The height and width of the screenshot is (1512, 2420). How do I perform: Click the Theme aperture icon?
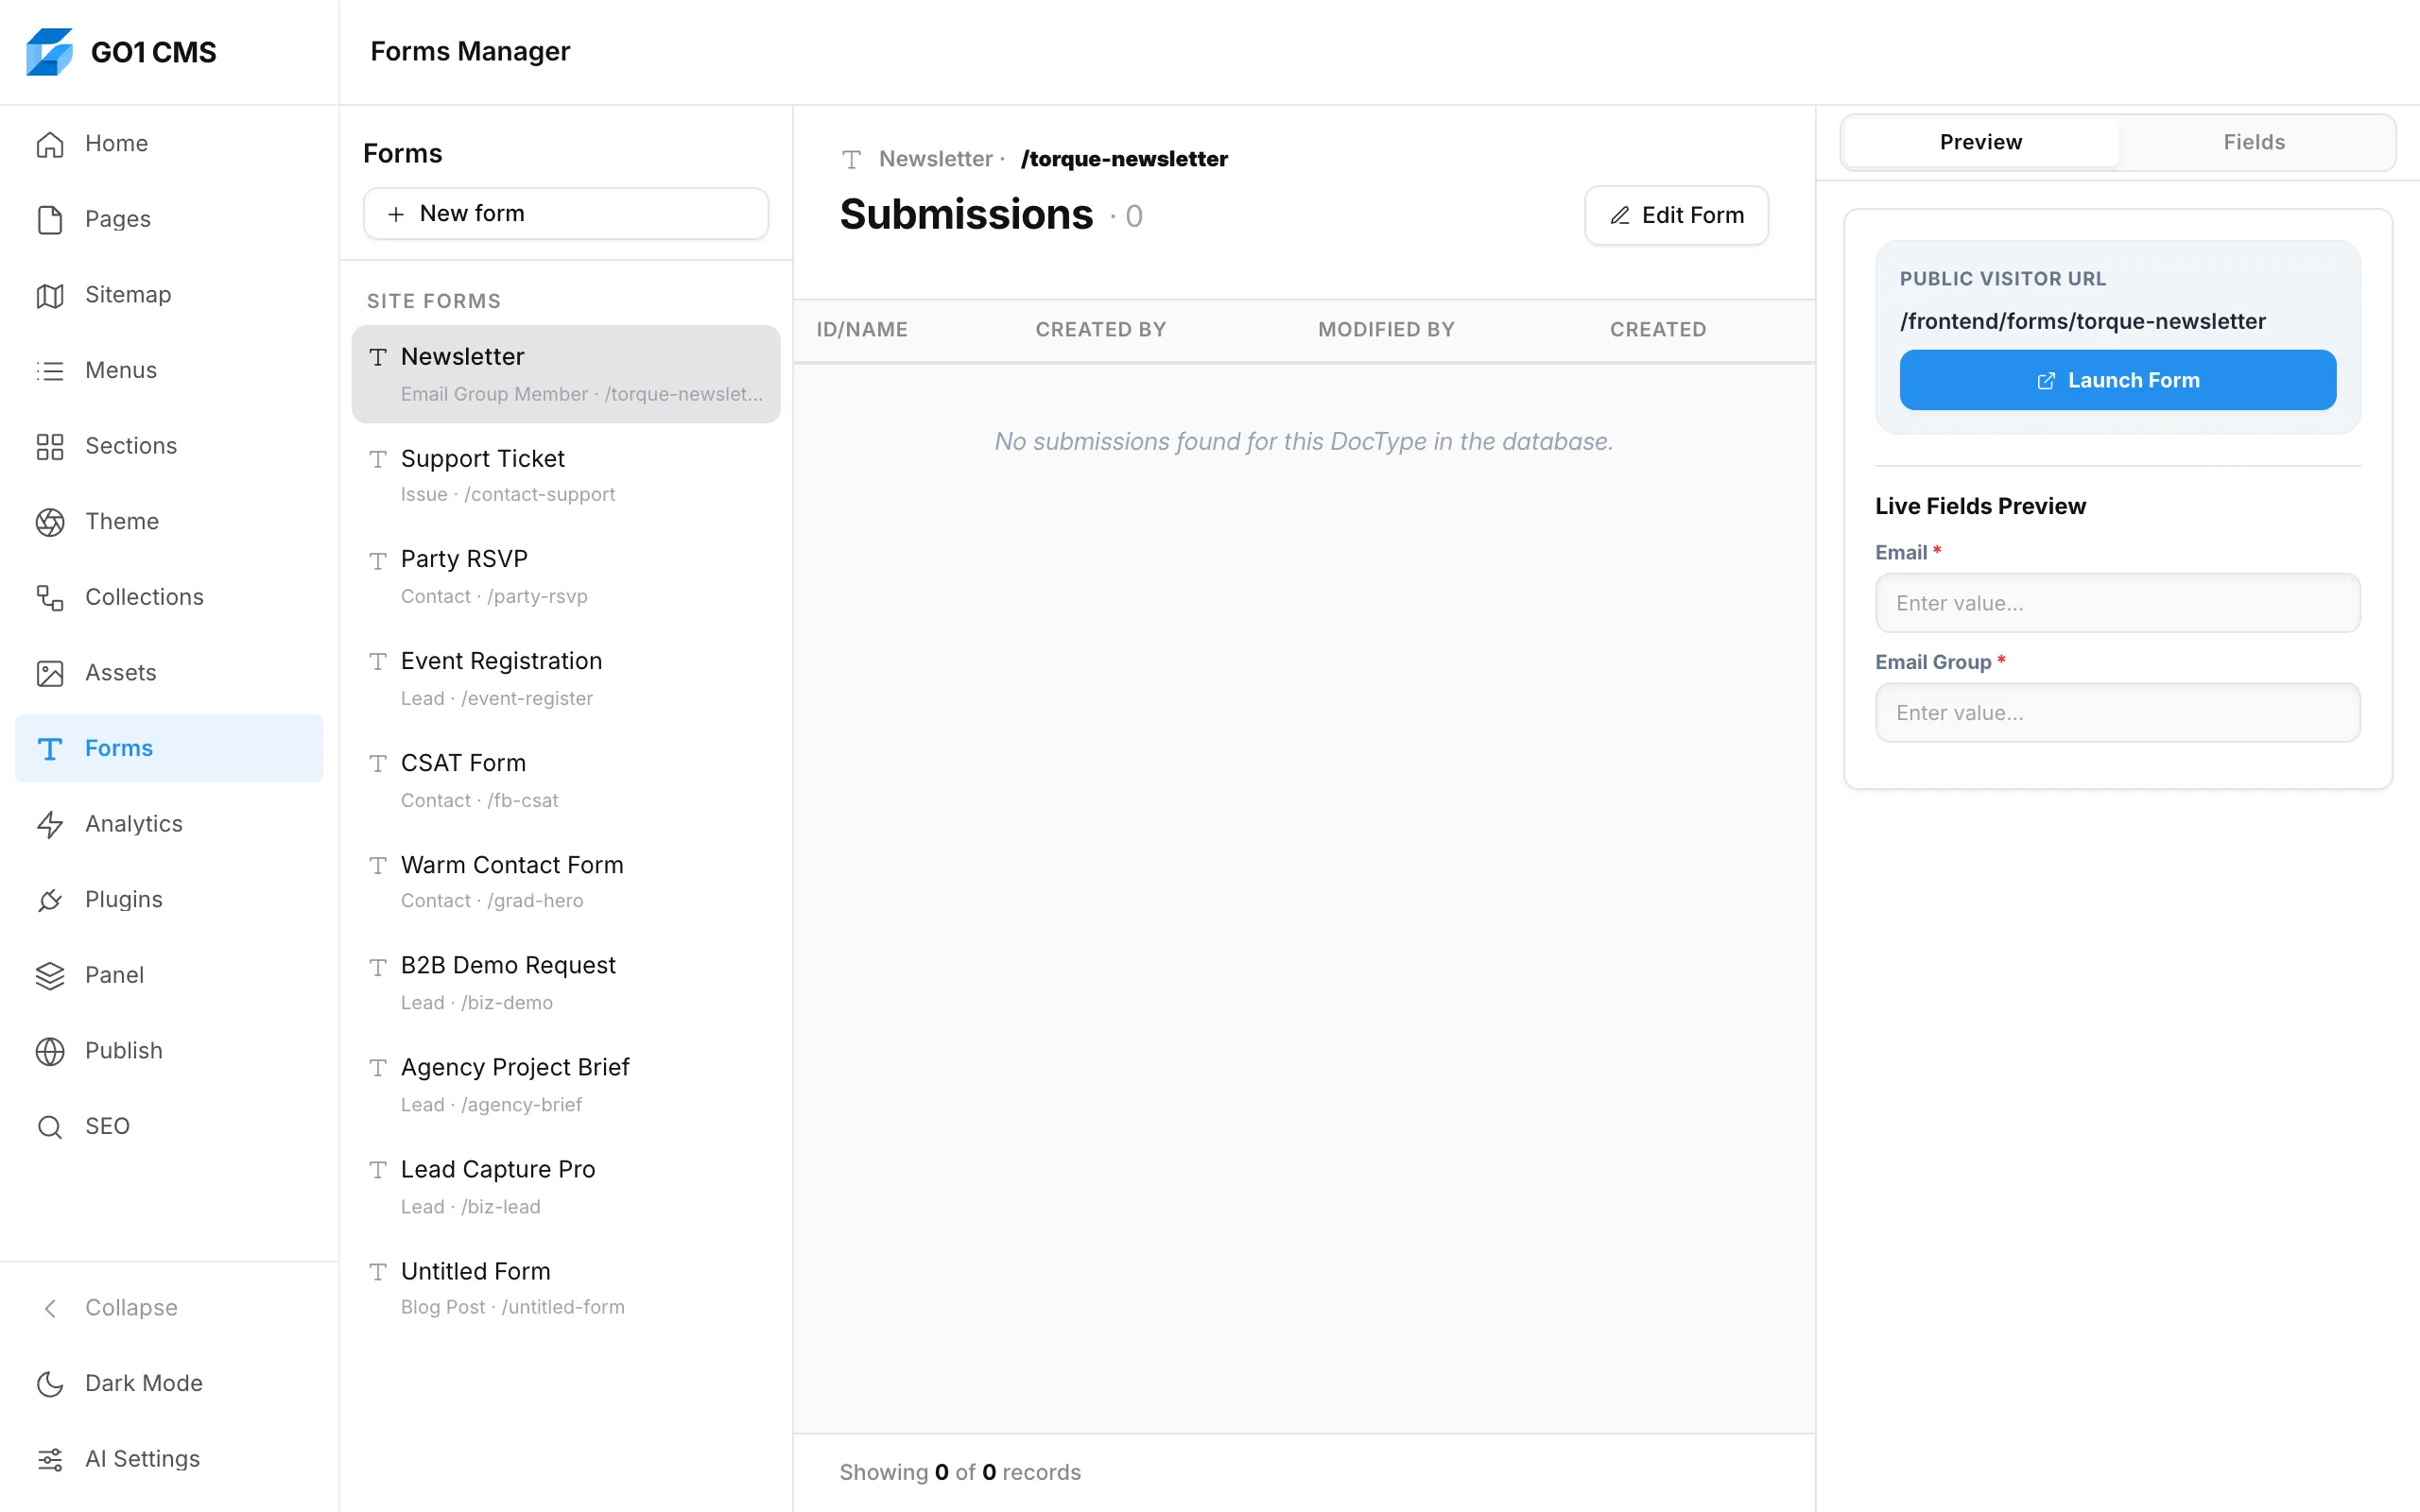50,522
